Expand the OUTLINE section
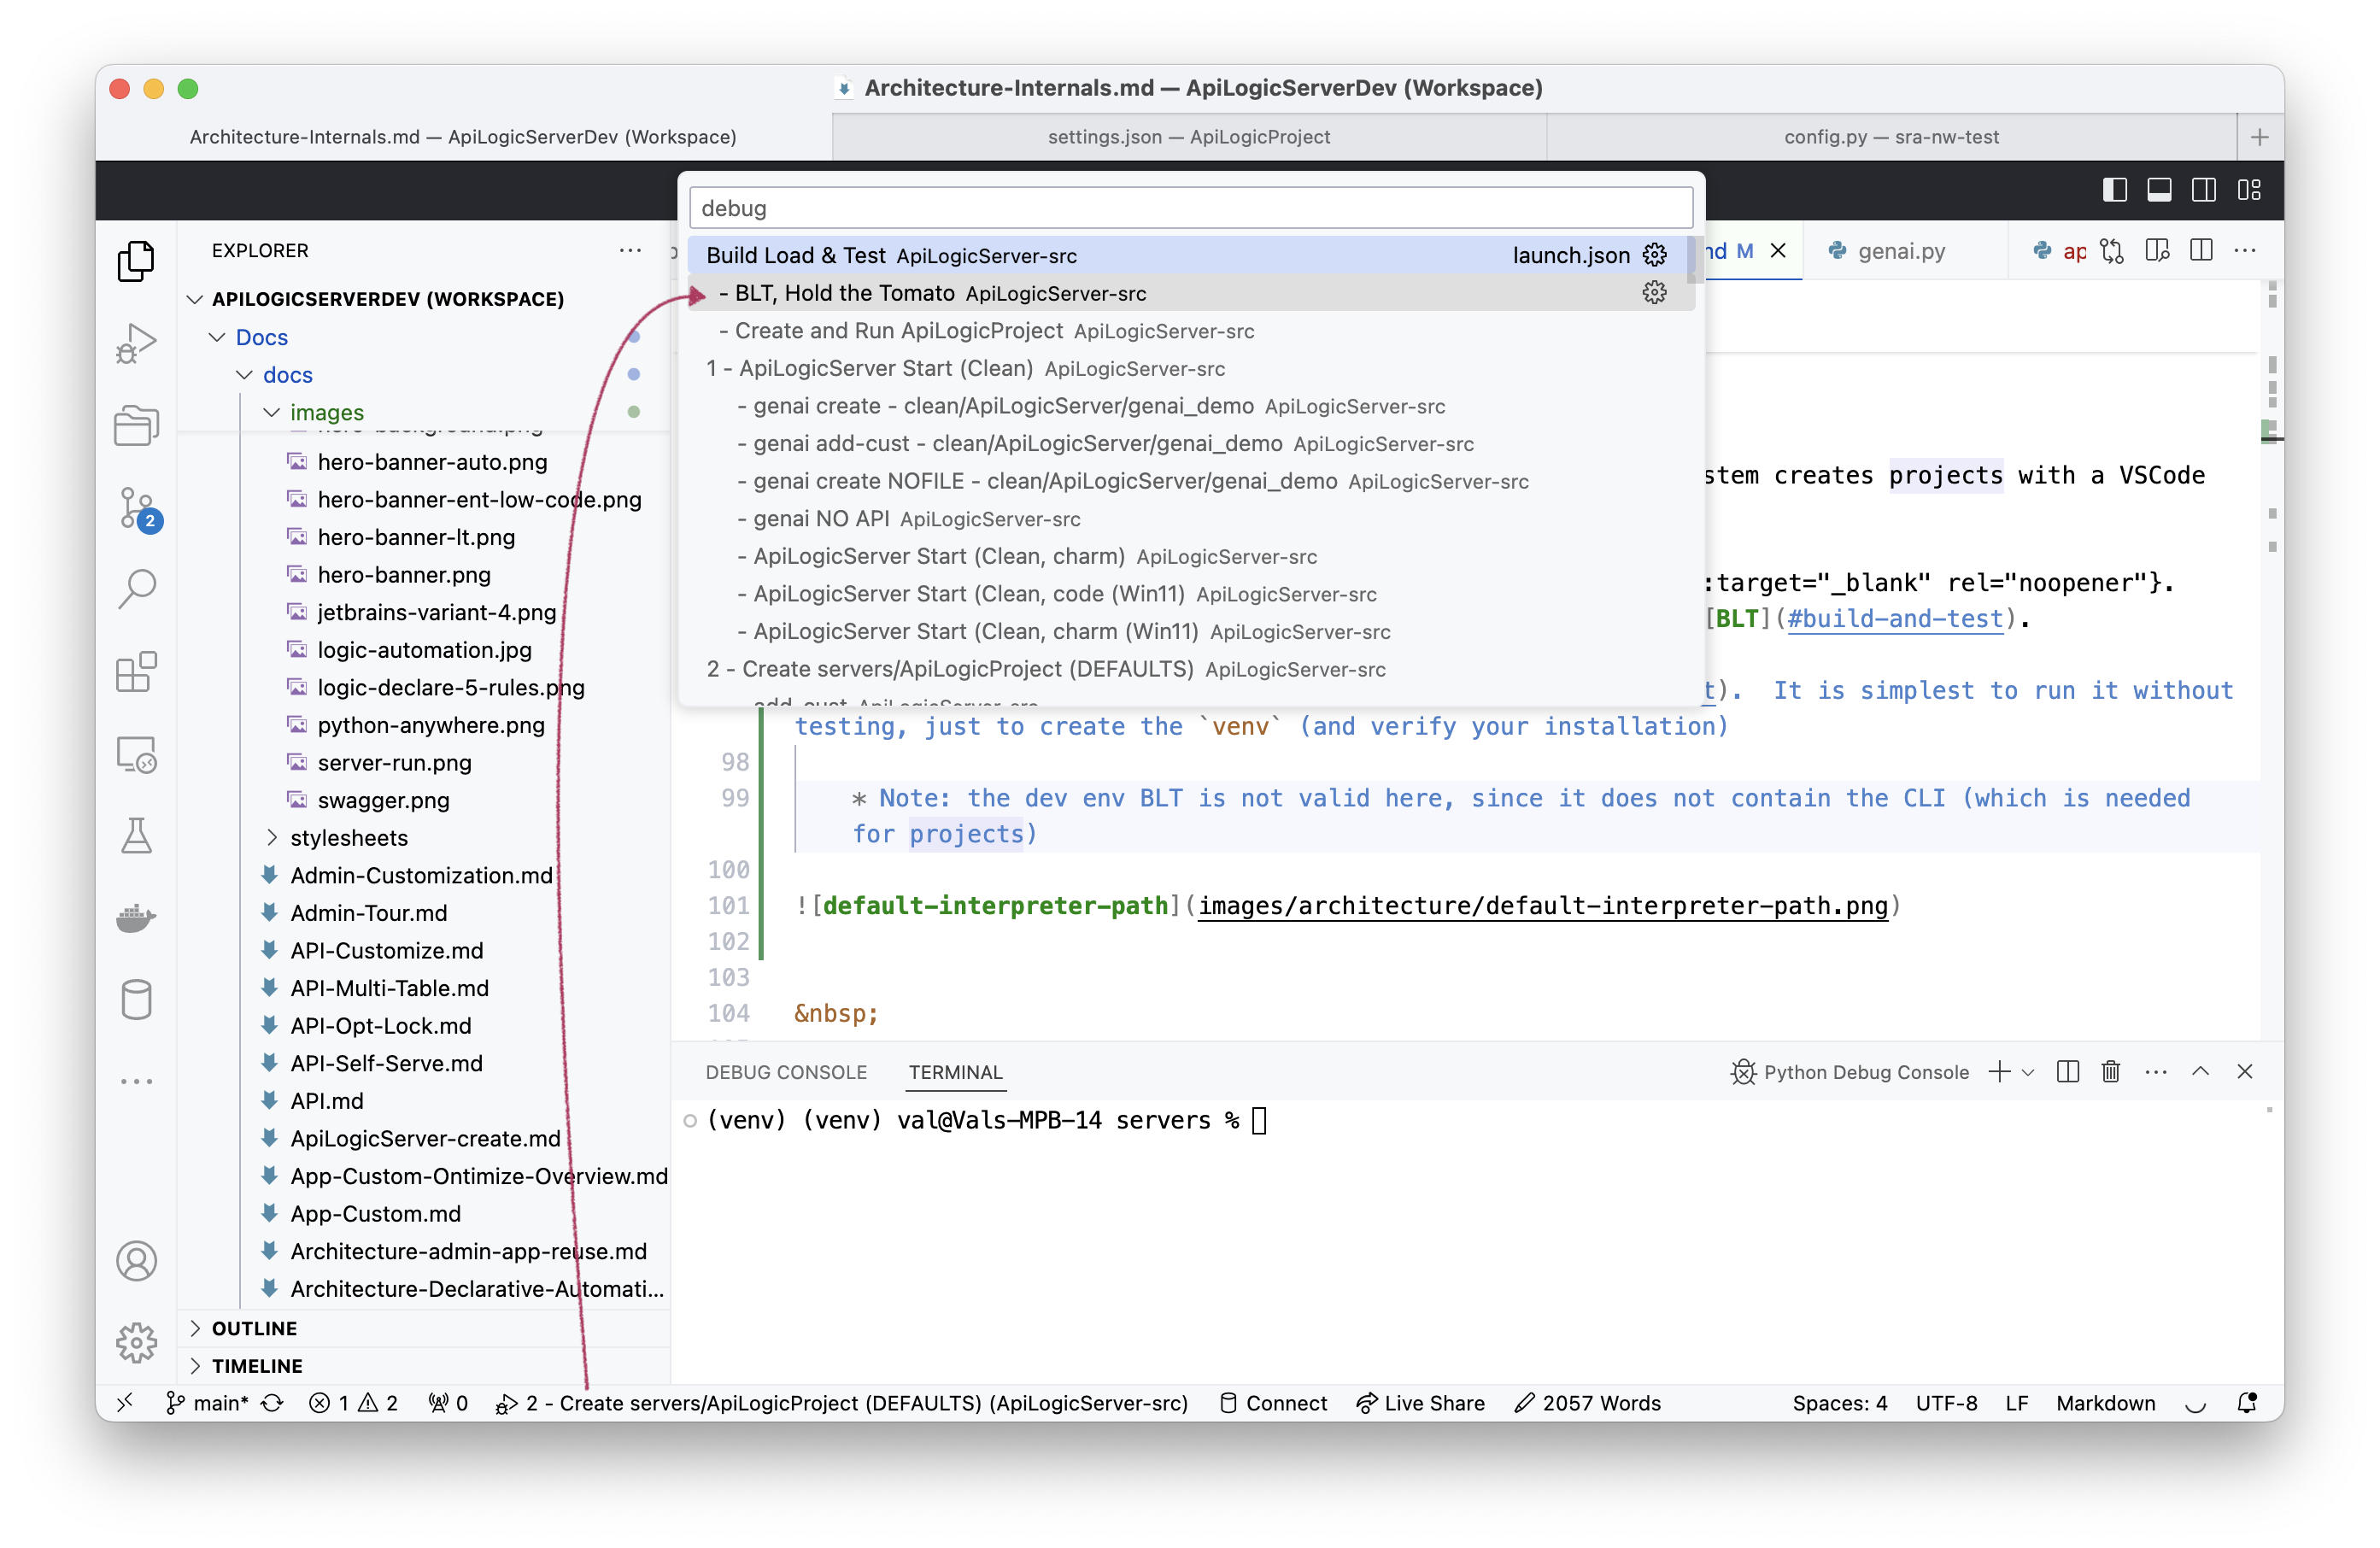The width and height of the screenshot is (2380, 1548). (x=254, y=1328)
